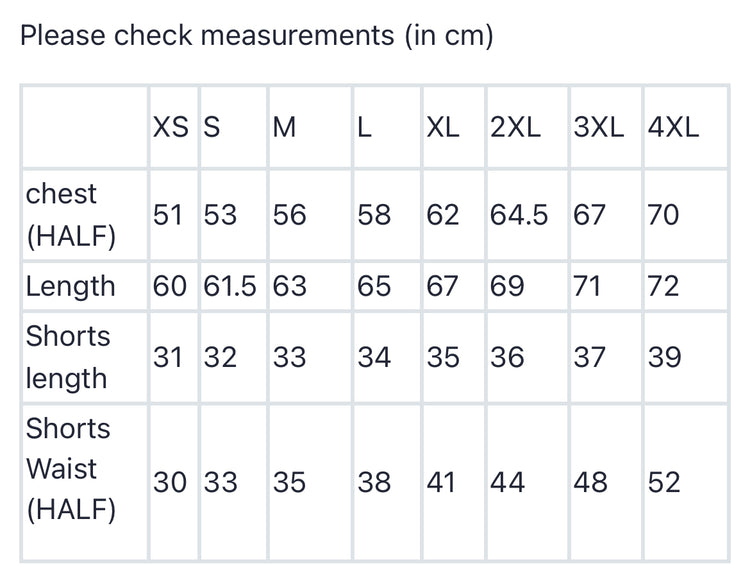Click the 64.5 chest measurement cell
Image resolution: width=750 pixels, height=571 pixels.
point(519,215)
